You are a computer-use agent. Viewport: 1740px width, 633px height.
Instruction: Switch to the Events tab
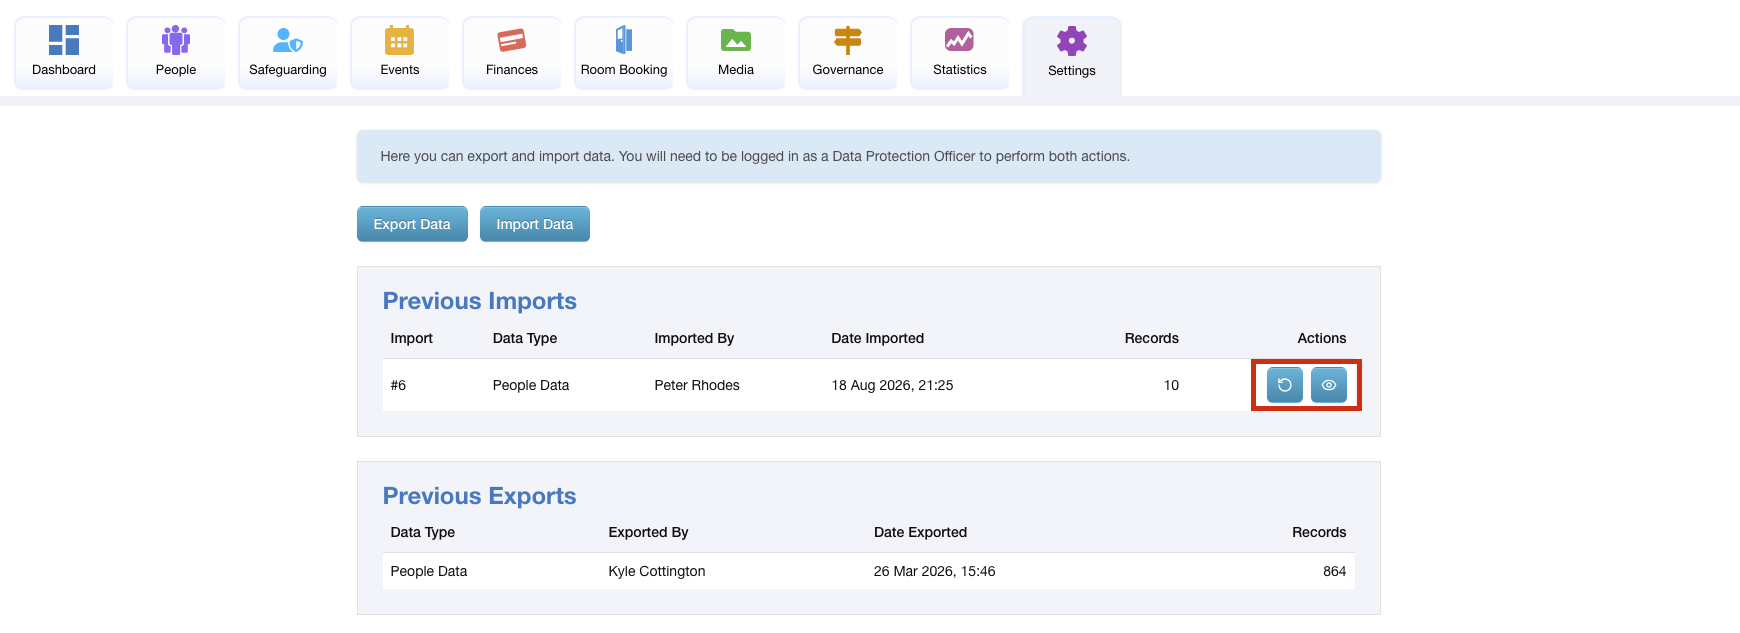point(400,53)
